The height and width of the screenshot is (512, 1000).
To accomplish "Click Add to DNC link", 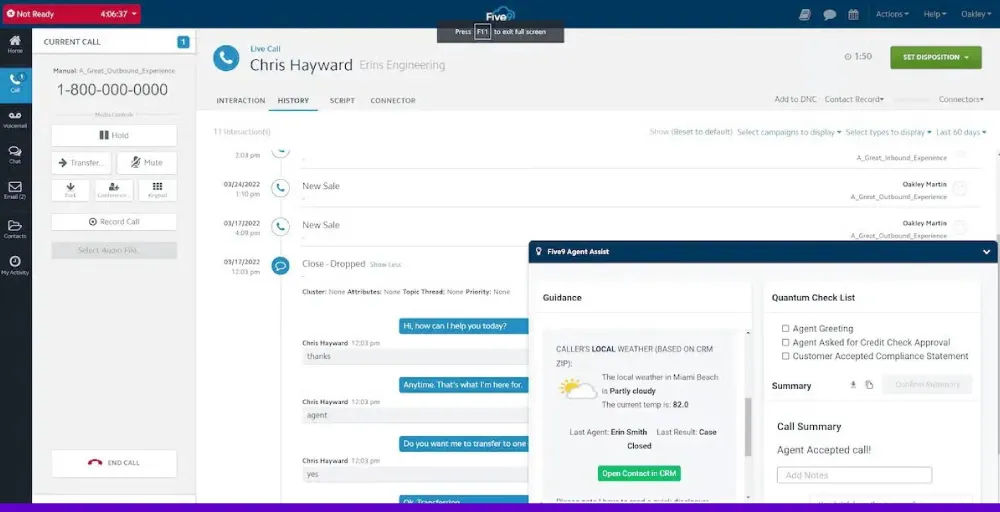I will [795, 99].
